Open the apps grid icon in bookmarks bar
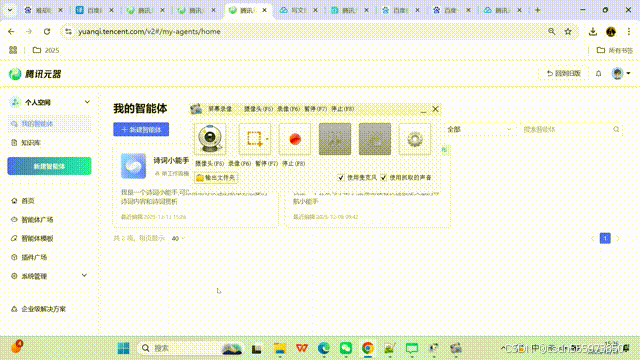This screenshot has height=360, width=640. tap(13, 50)
